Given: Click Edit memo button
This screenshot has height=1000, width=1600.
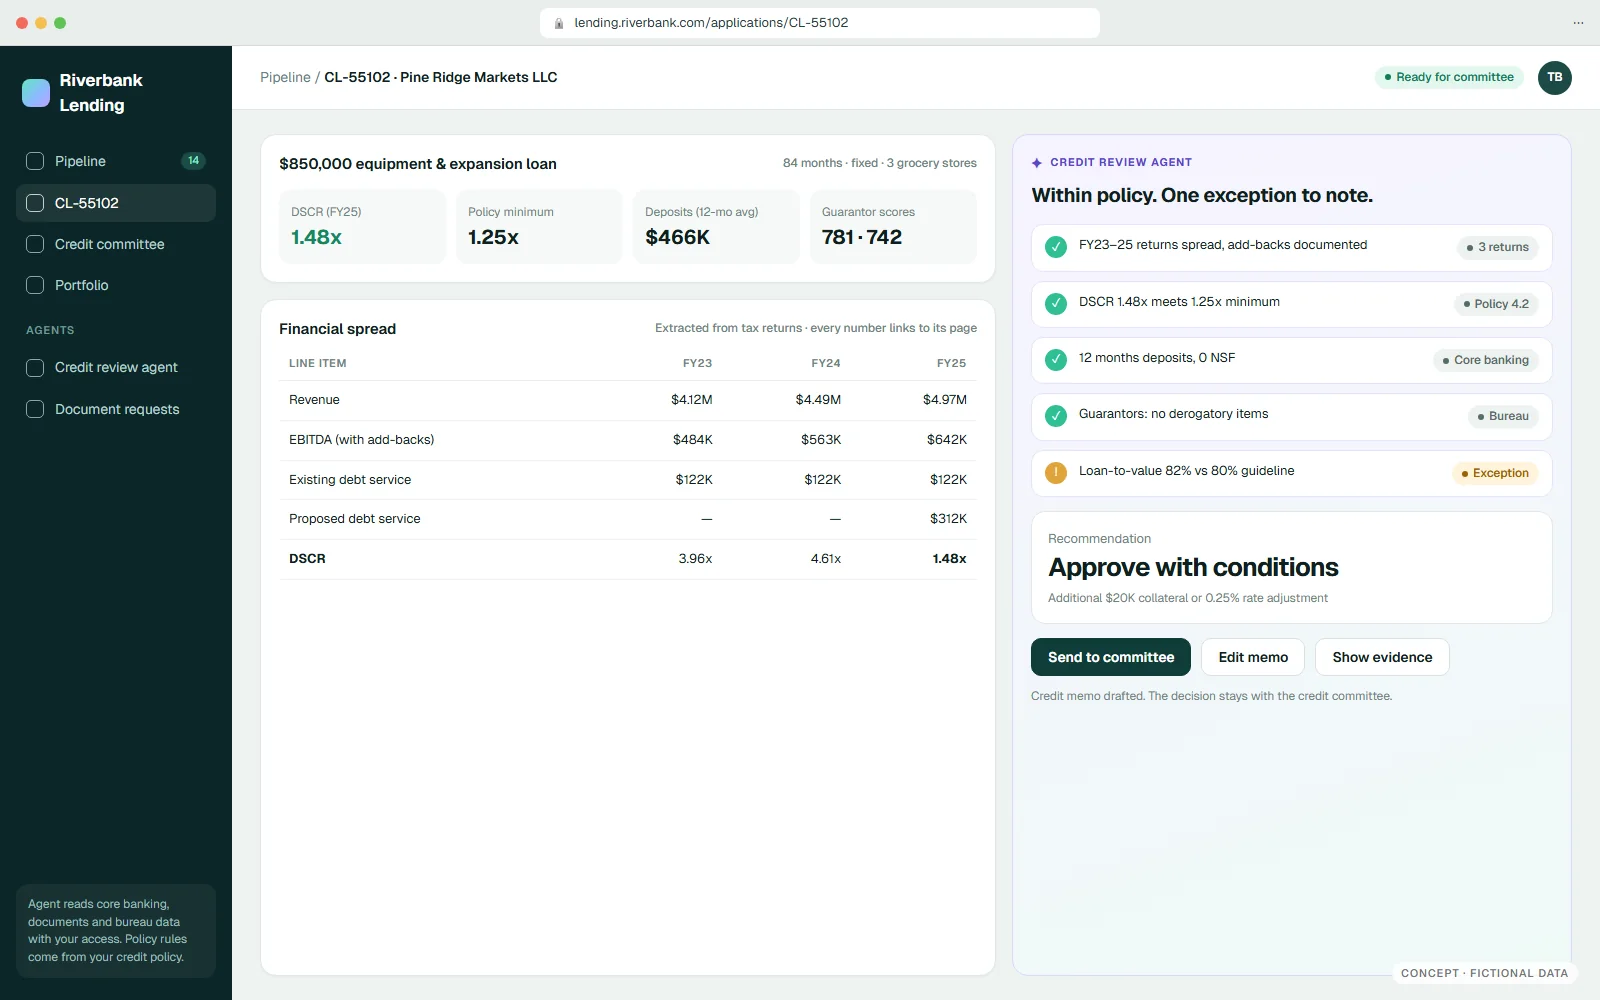Looking at the screenshot, I should coord(1253,657).
